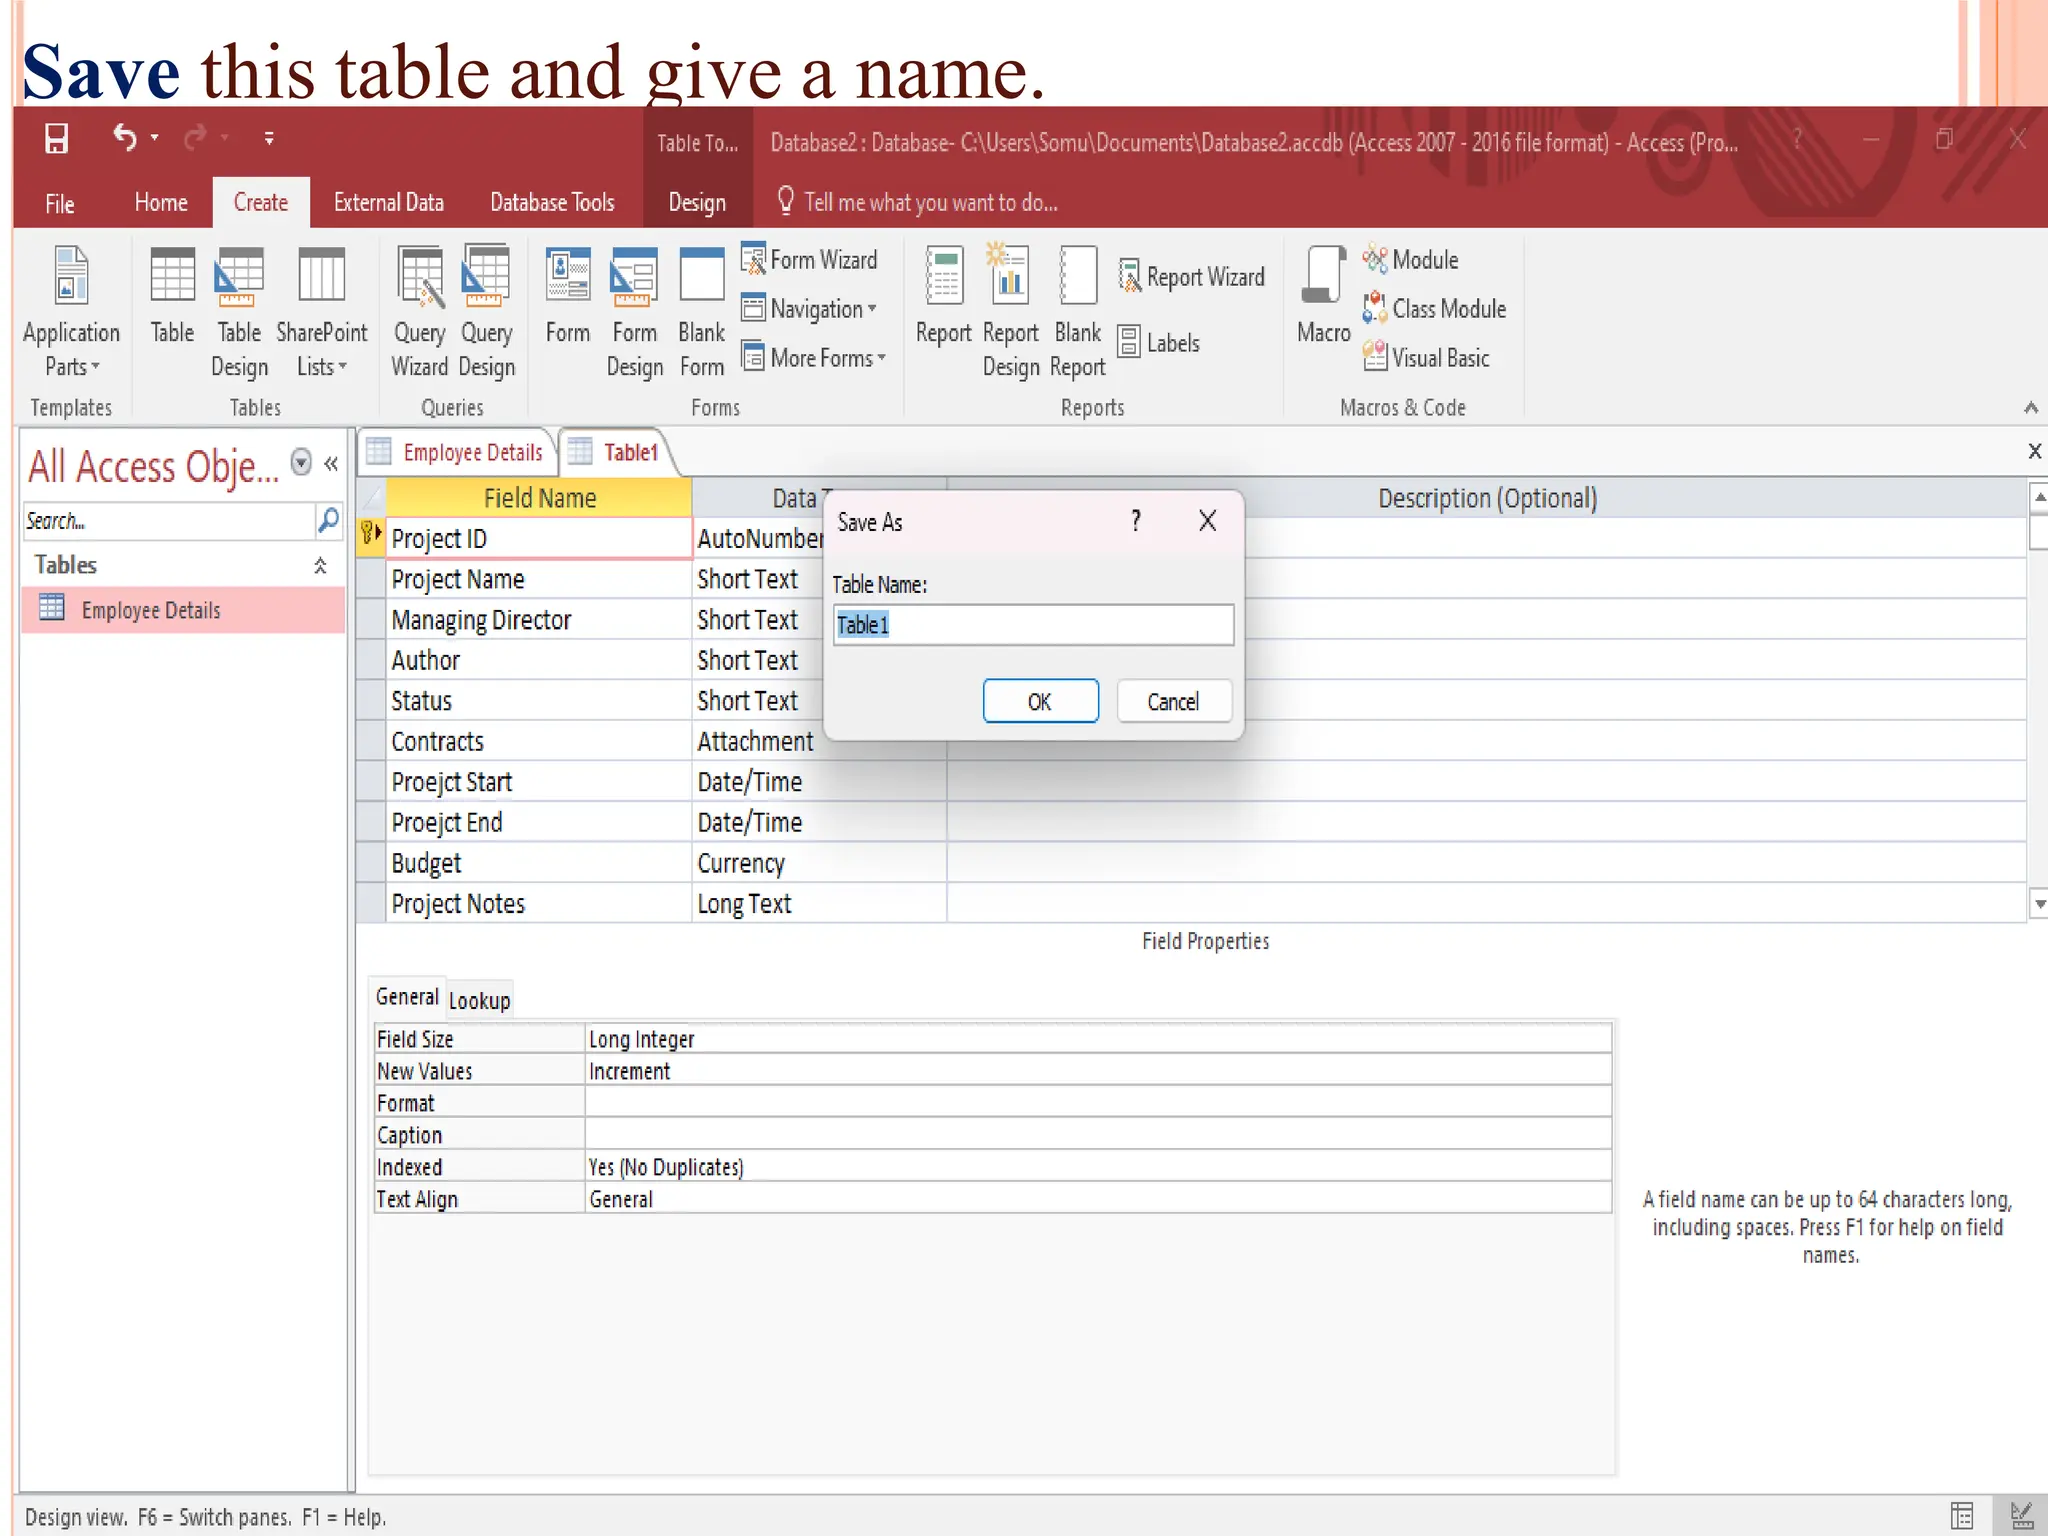2048x1536 pixels.
Task: Close the Table1 object with the X
Action: 2034,451
